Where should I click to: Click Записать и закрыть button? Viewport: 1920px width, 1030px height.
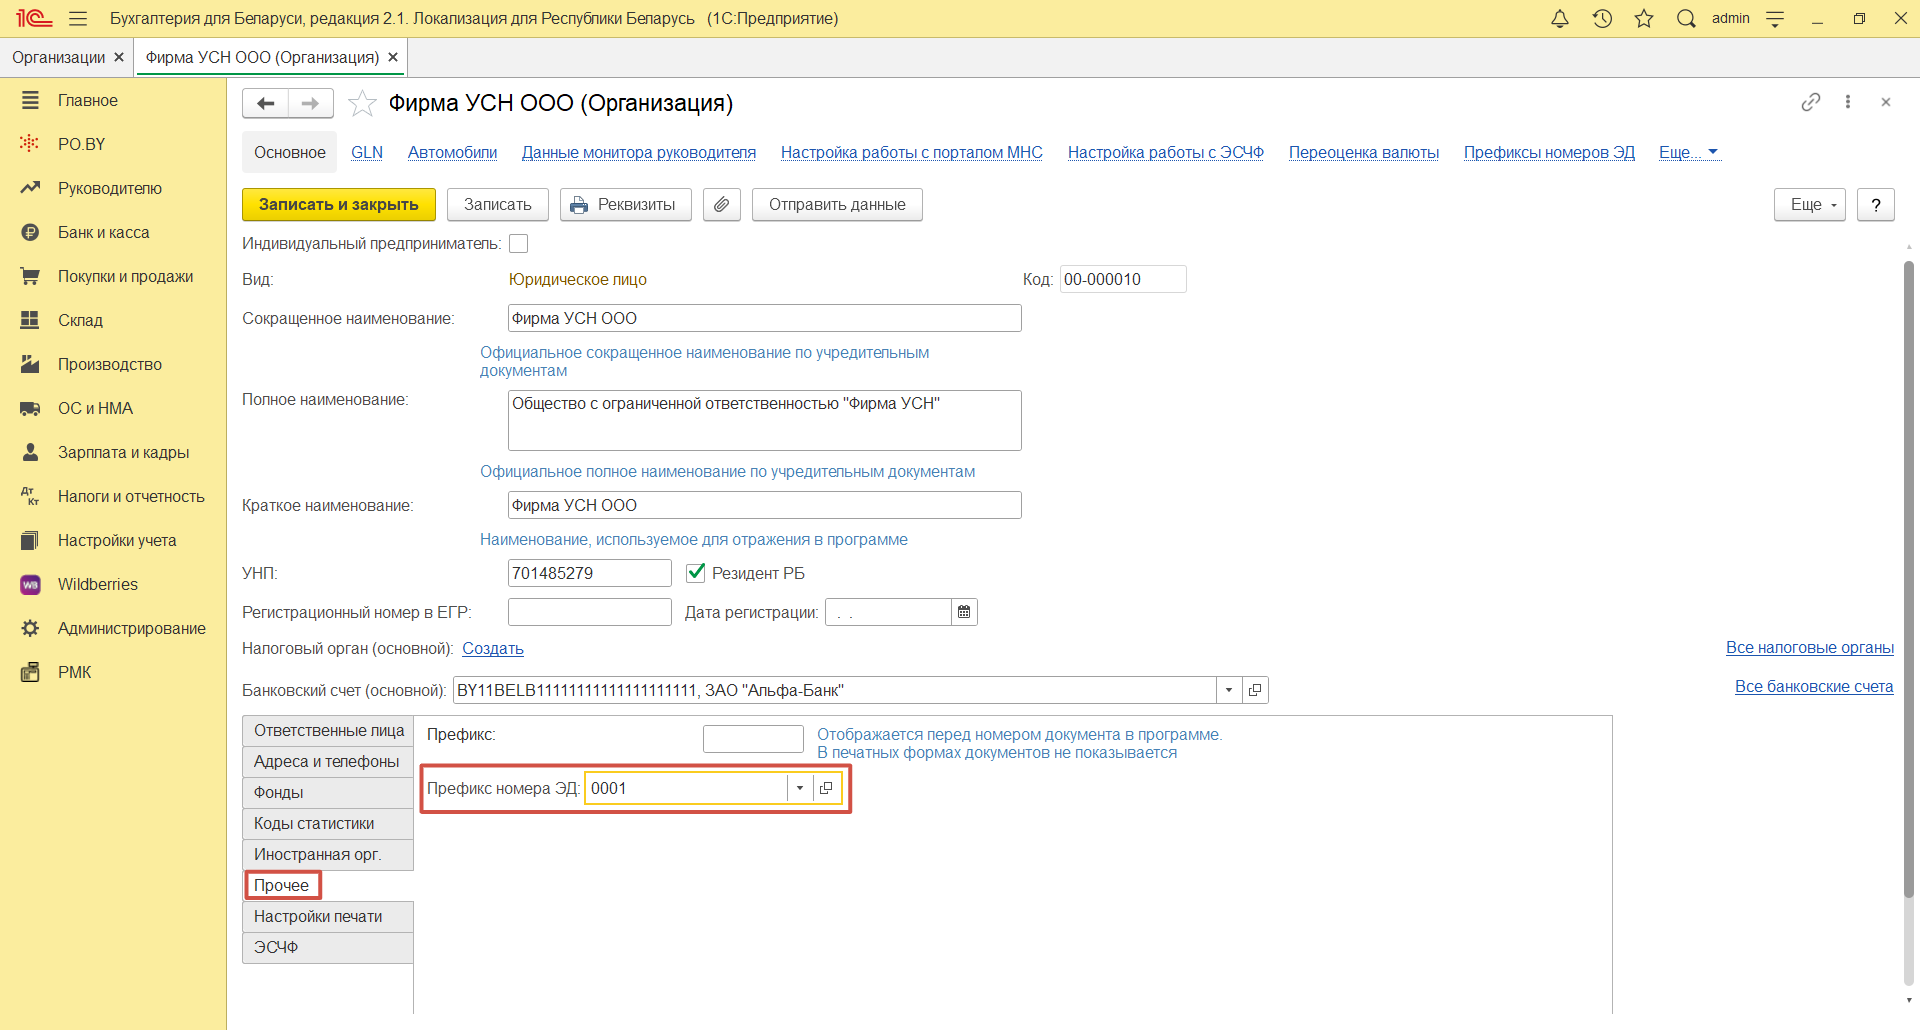coord(338,205)
